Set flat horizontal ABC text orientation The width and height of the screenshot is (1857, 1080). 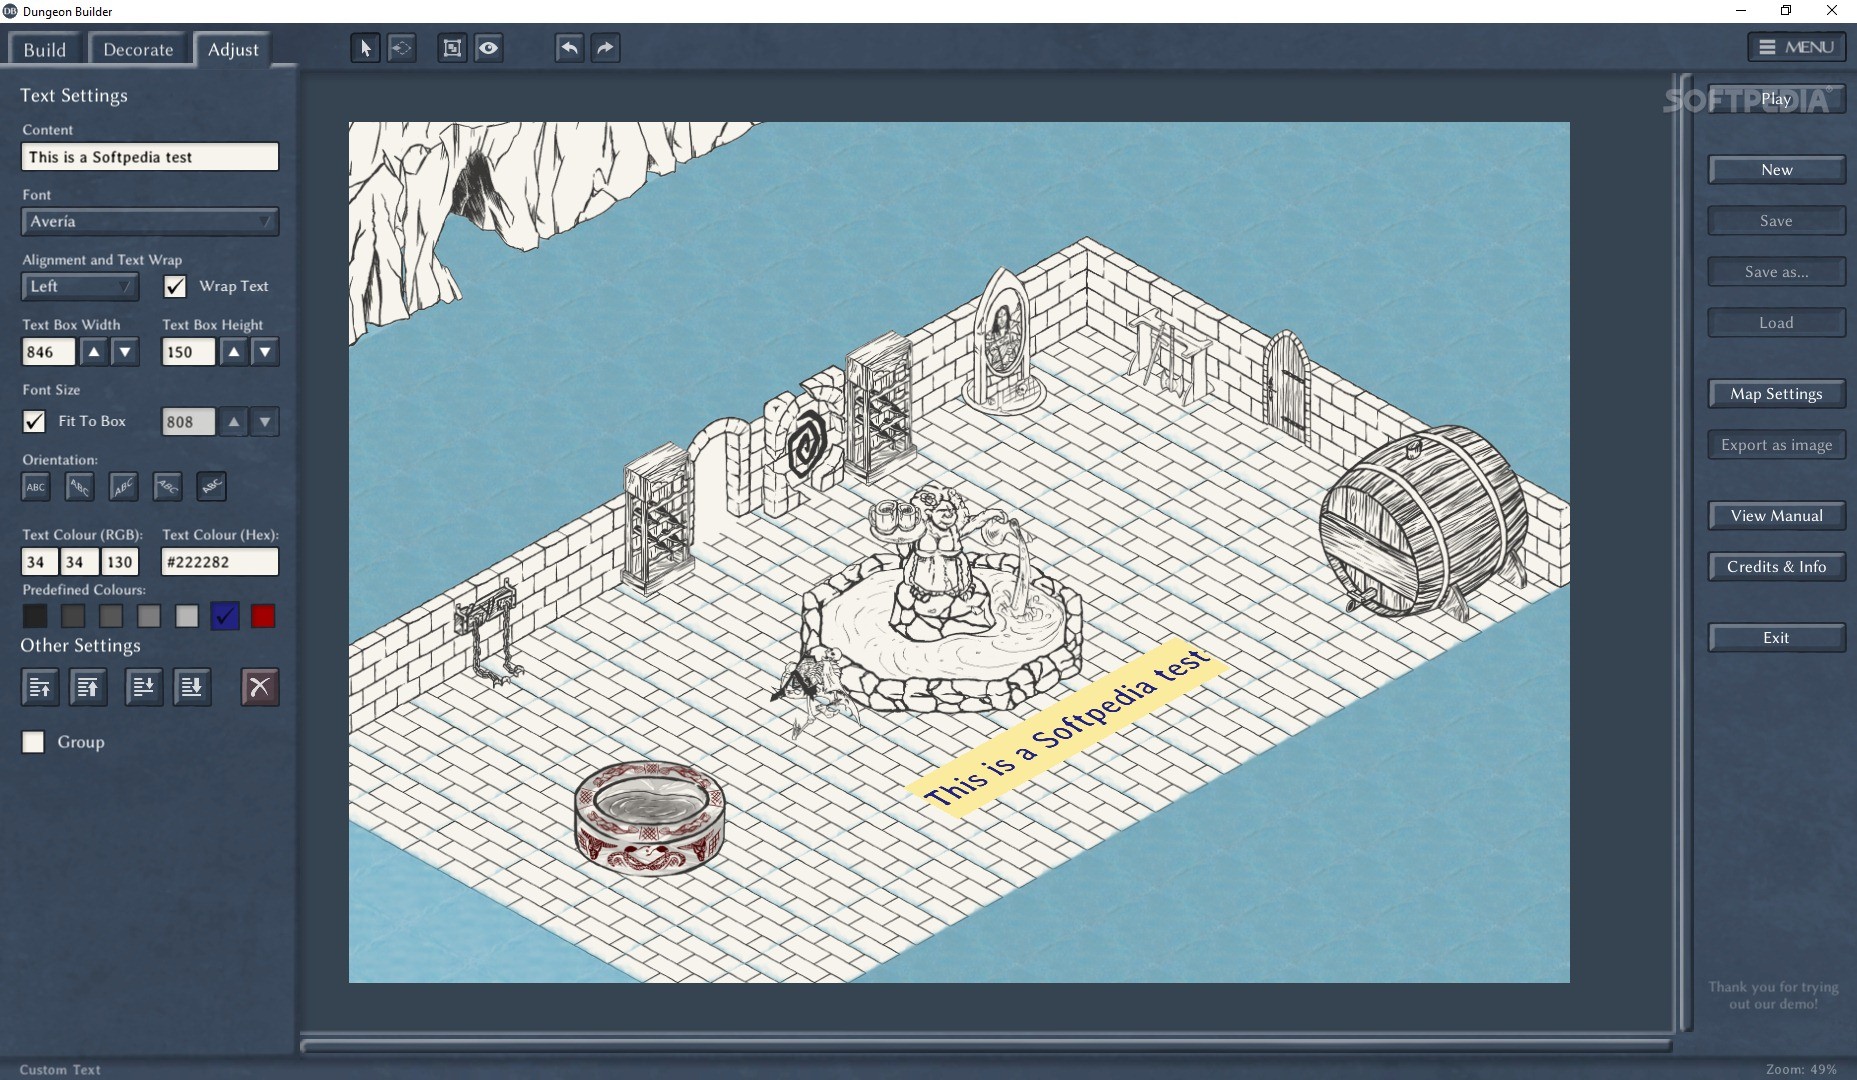click(36, 487)
